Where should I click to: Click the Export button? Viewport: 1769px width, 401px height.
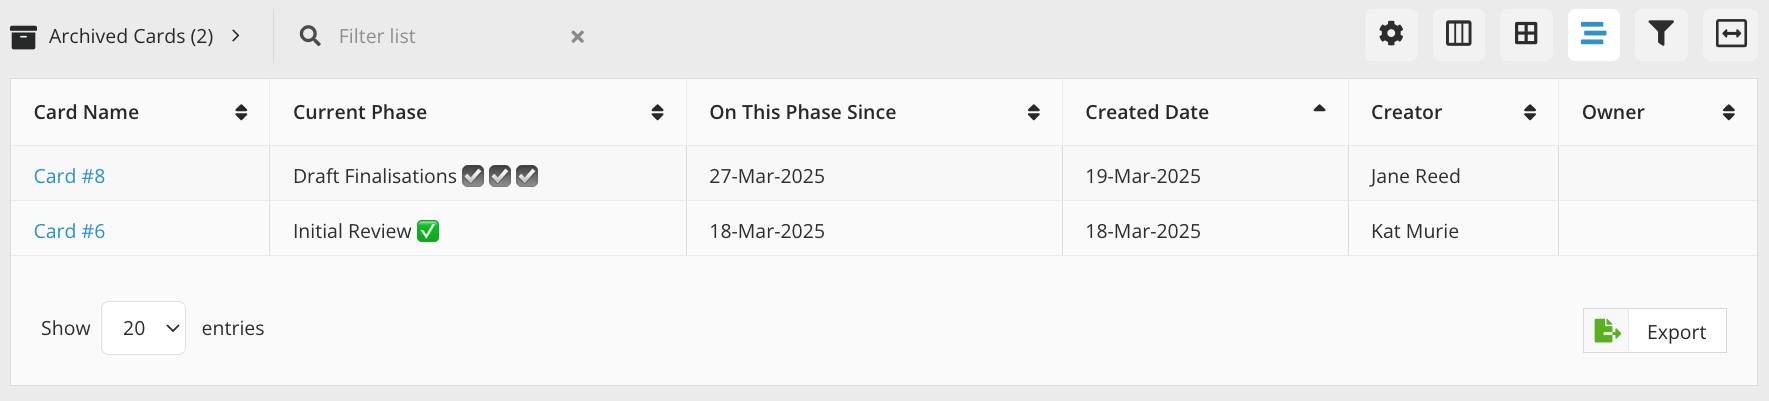point(1655,331)
